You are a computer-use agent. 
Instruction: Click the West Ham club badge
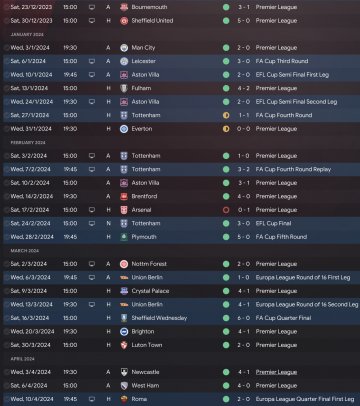tap(124, 386)
